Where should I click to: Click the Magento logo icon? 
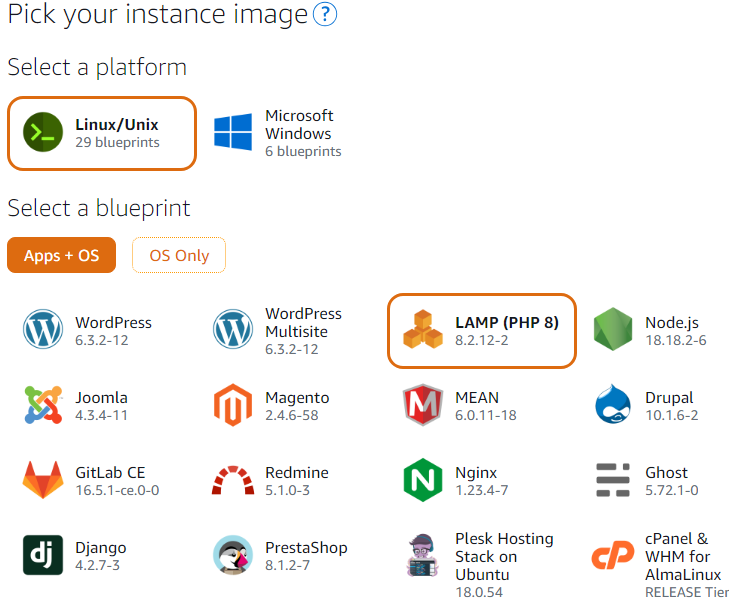[x=233, y=405]
